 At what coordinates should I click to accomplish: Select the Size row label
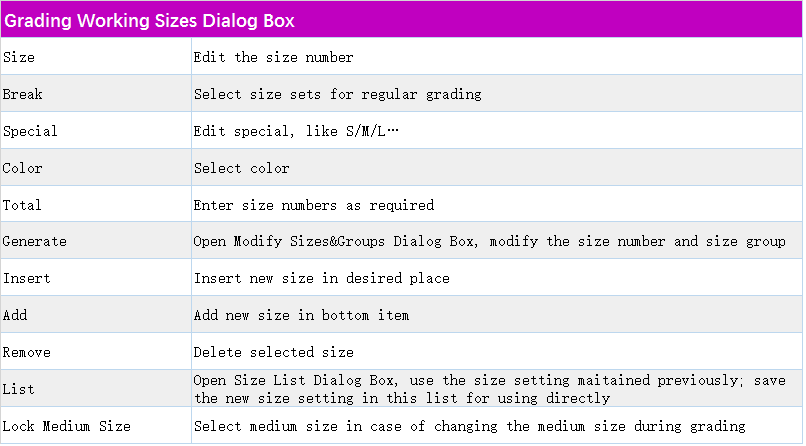[19, 58]
